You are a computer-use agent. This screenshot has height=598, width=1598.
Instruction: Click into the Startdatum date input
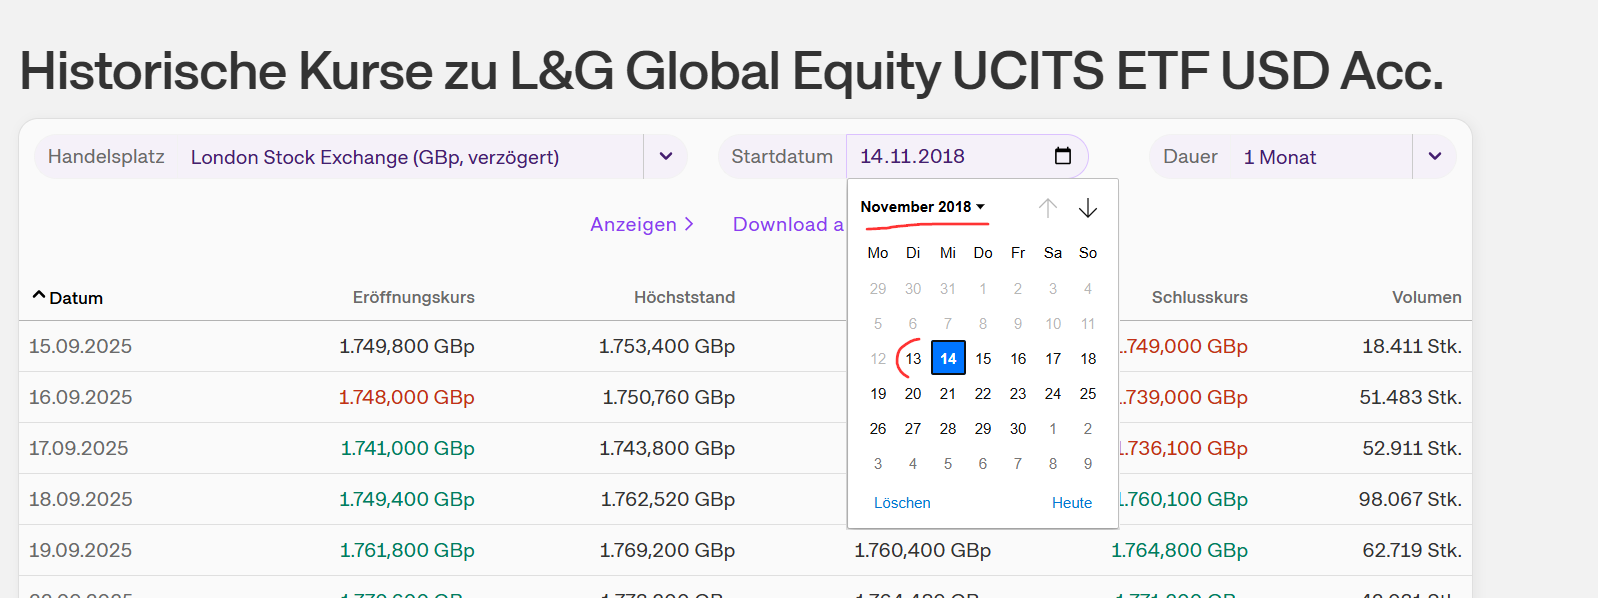[940, 157]
